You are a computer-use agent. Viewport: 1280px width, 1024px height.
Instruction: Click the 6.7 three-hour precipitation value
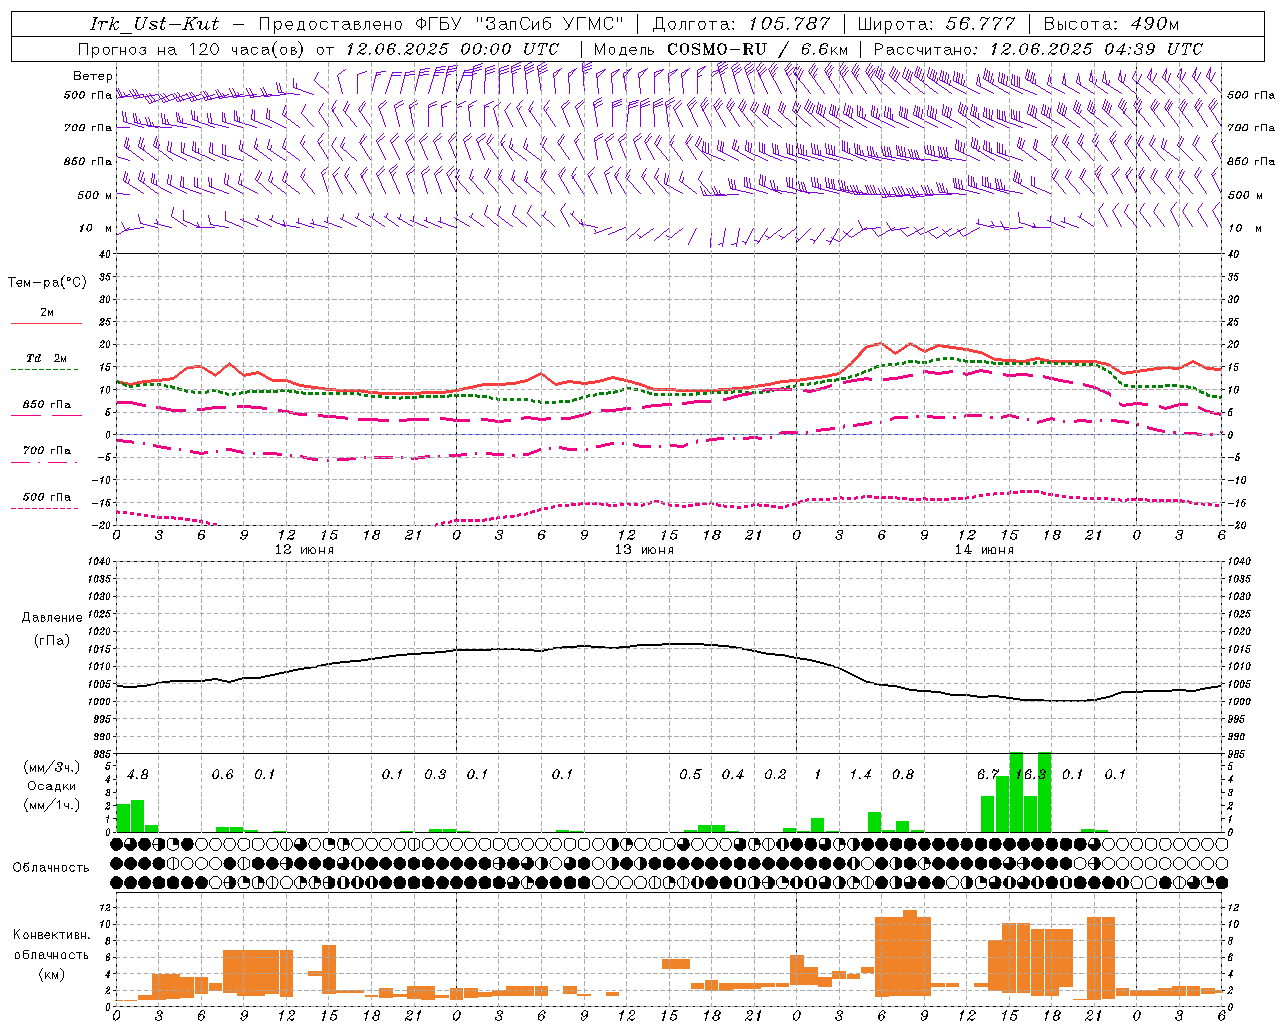click(x=988, y=774)
